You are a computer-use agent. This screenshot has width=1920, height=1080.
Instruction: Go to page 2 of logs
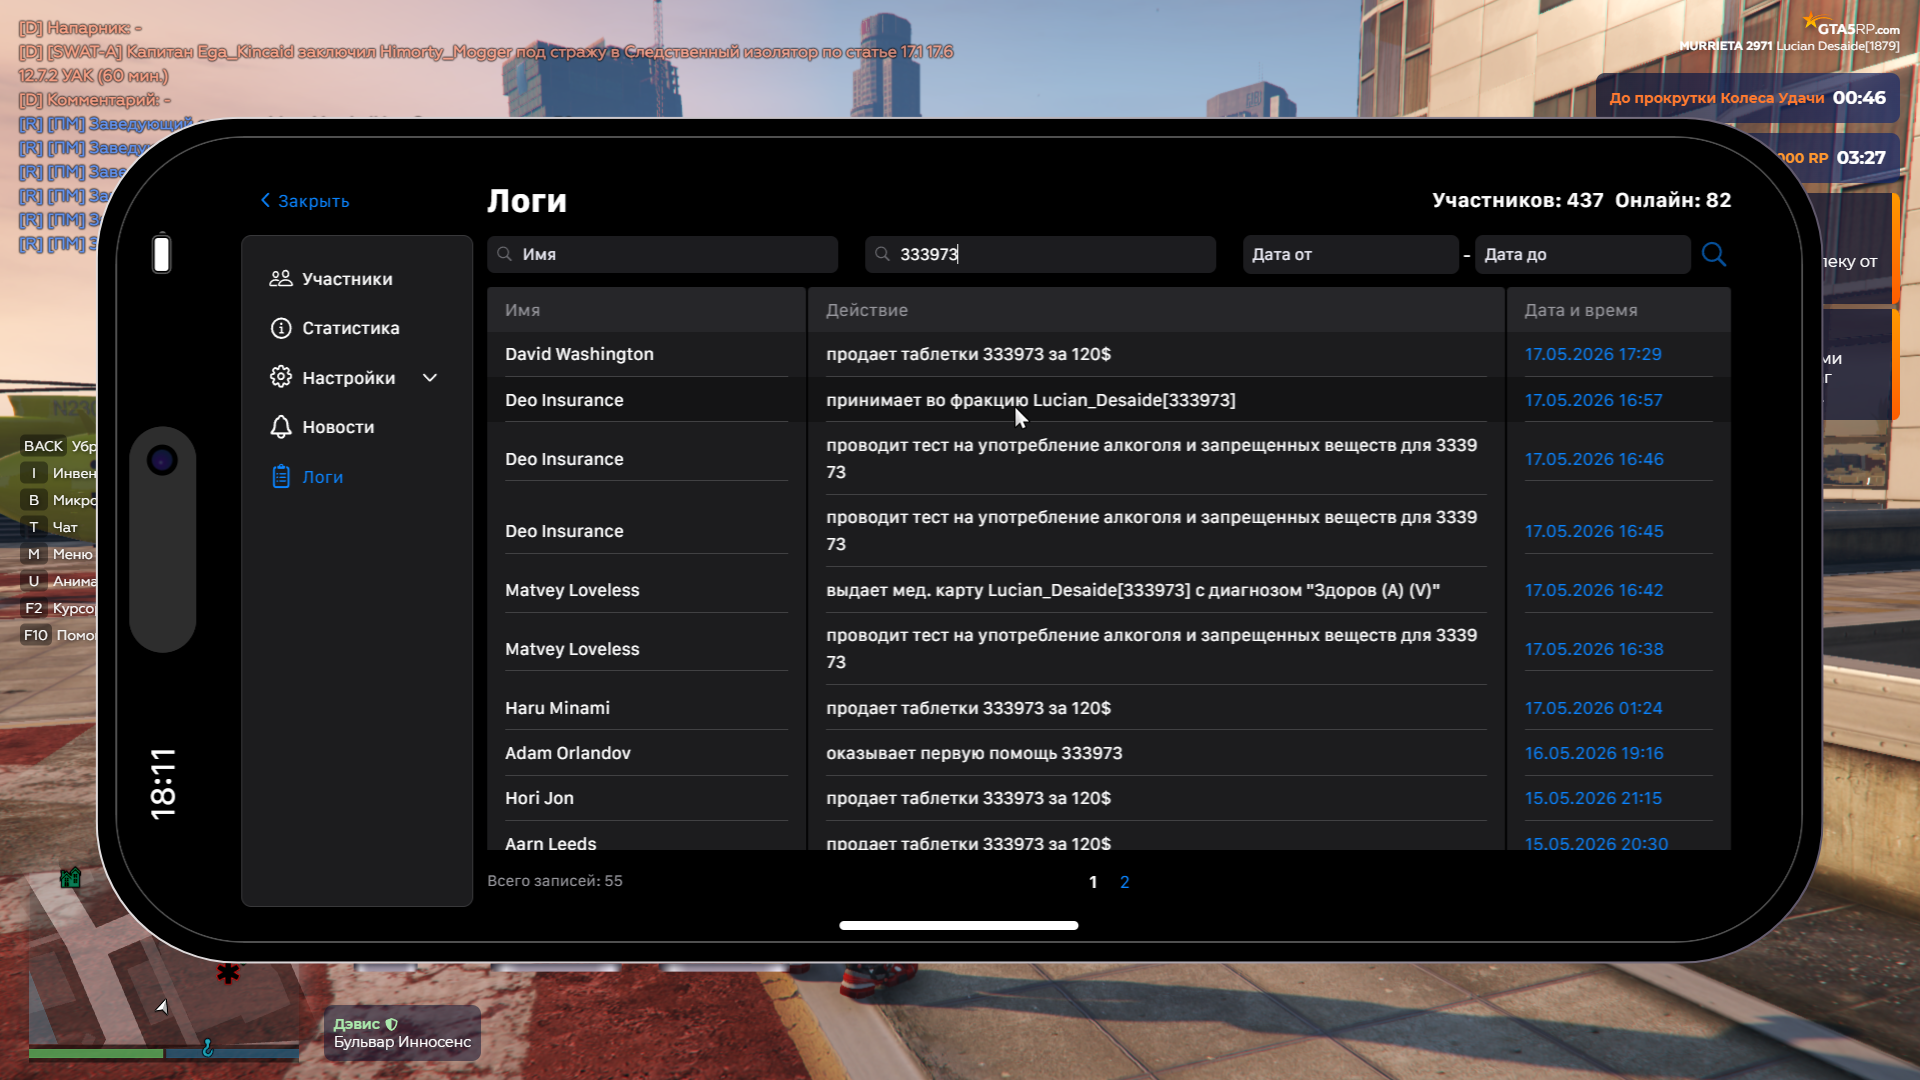pos(1125,882)
